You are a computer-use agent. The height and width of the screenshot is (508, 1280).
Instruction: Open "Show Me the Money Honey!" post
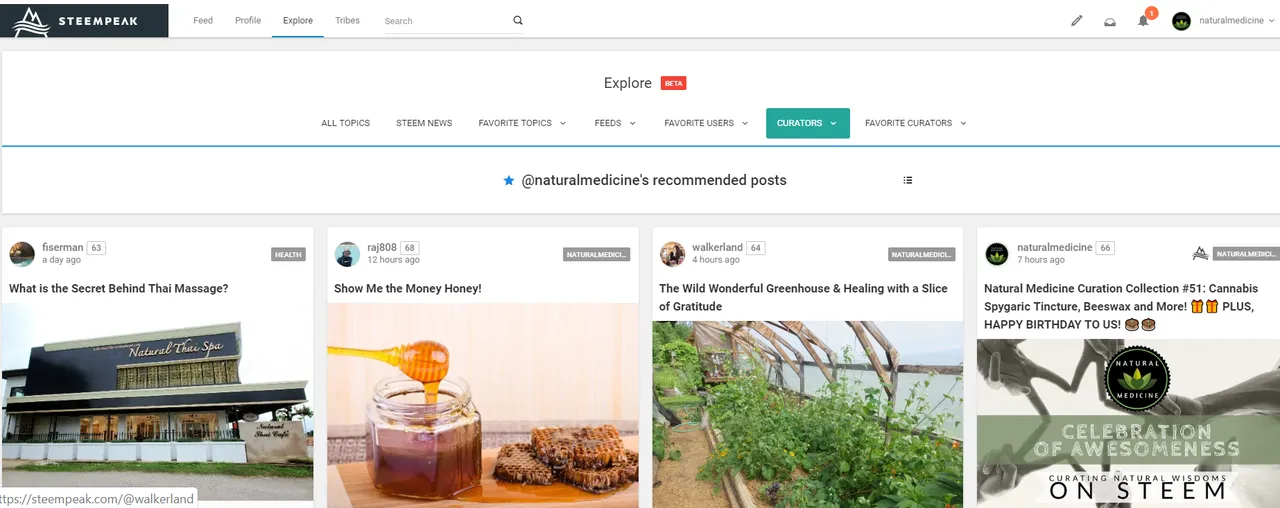click(x=408, y=288)
